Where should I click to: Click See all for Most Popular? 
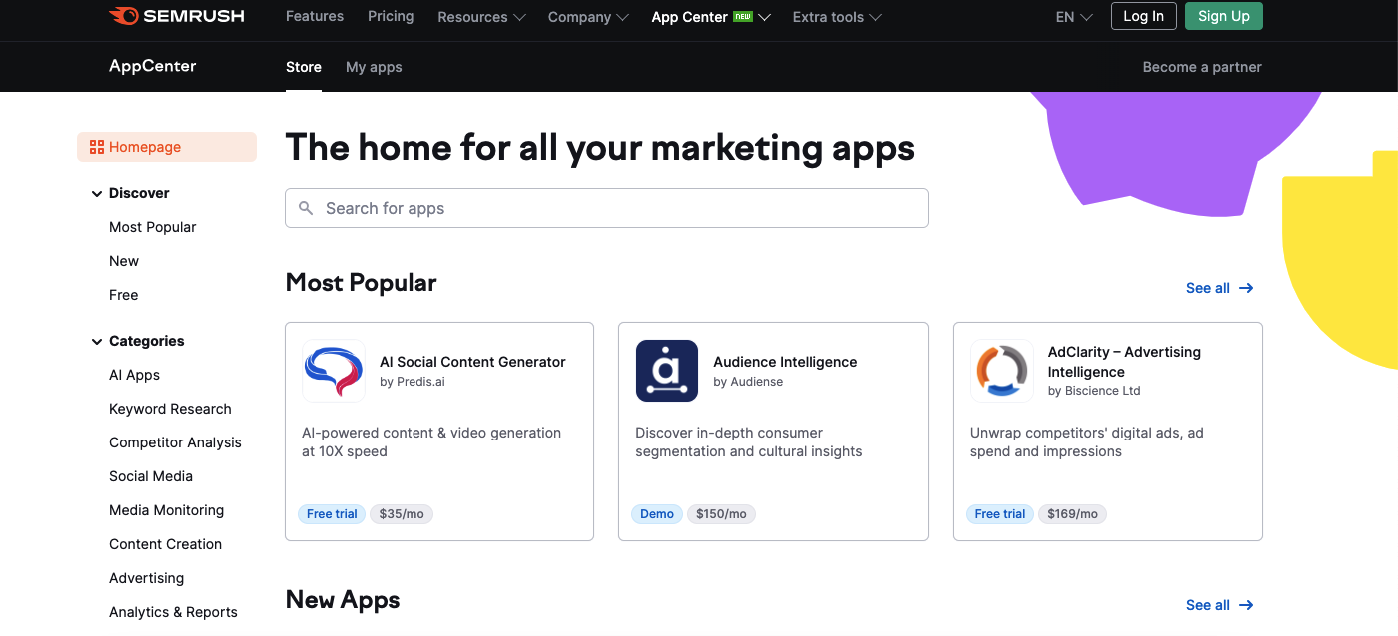(x=1219, y=288)
